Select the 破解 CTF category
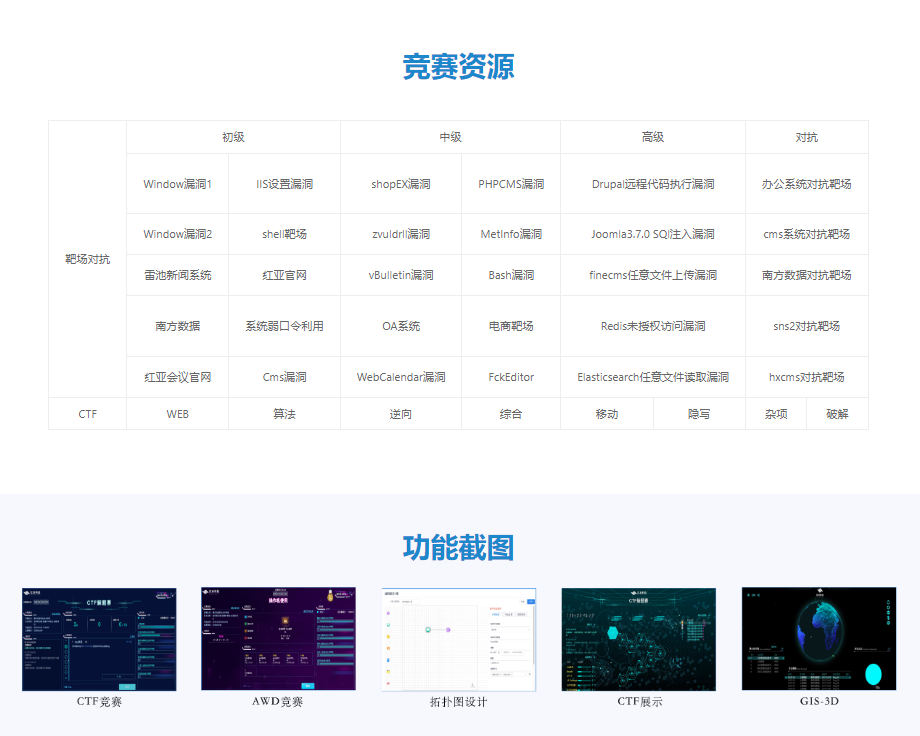The height and width of the screenshot is (736, 920). [837, 414]
